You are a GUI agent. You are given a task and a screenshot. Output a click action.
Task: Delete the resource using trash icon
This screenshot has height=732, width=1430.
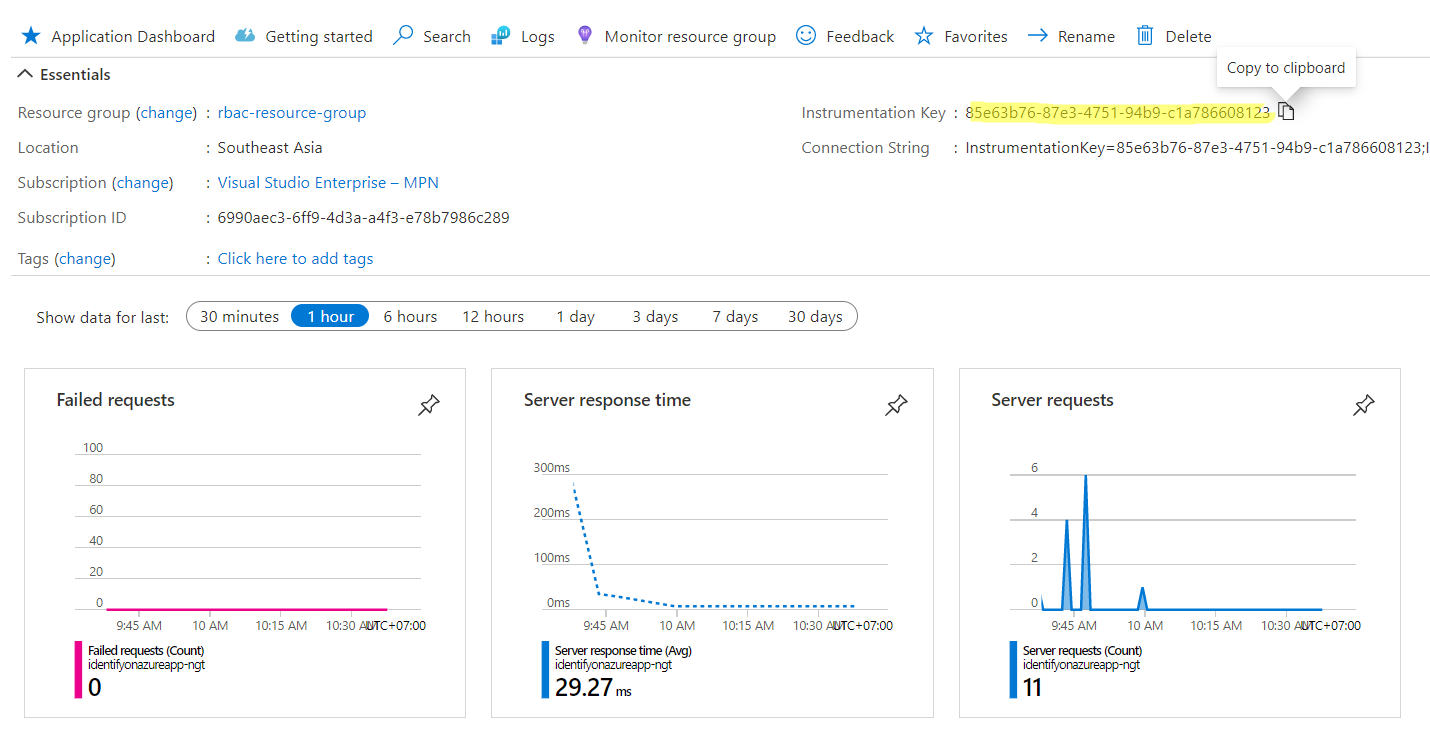point(1145,36)
